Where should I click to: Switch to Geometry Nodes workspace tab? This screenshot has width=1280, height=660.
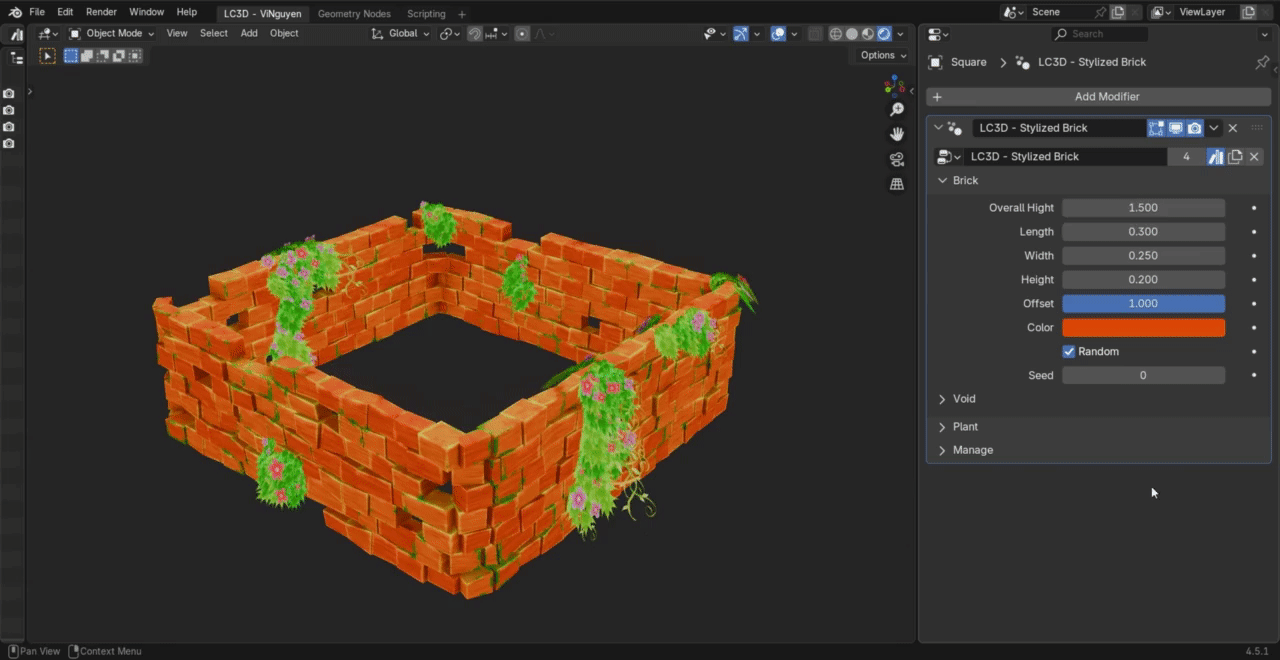(354, 14)
